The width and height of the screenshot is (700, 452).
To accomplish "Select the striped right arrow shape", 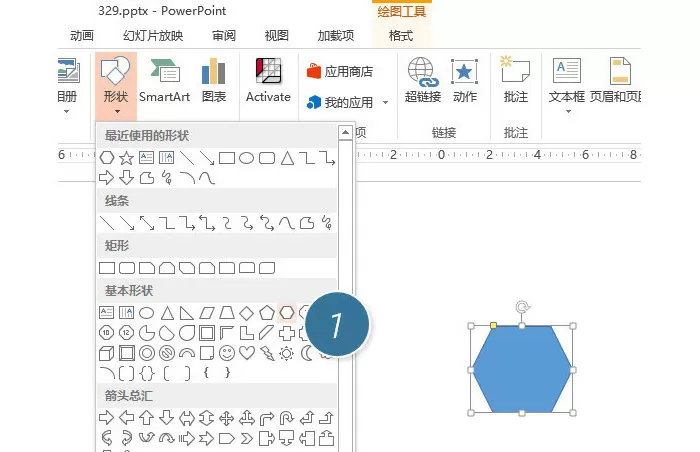I will [187, 439].
